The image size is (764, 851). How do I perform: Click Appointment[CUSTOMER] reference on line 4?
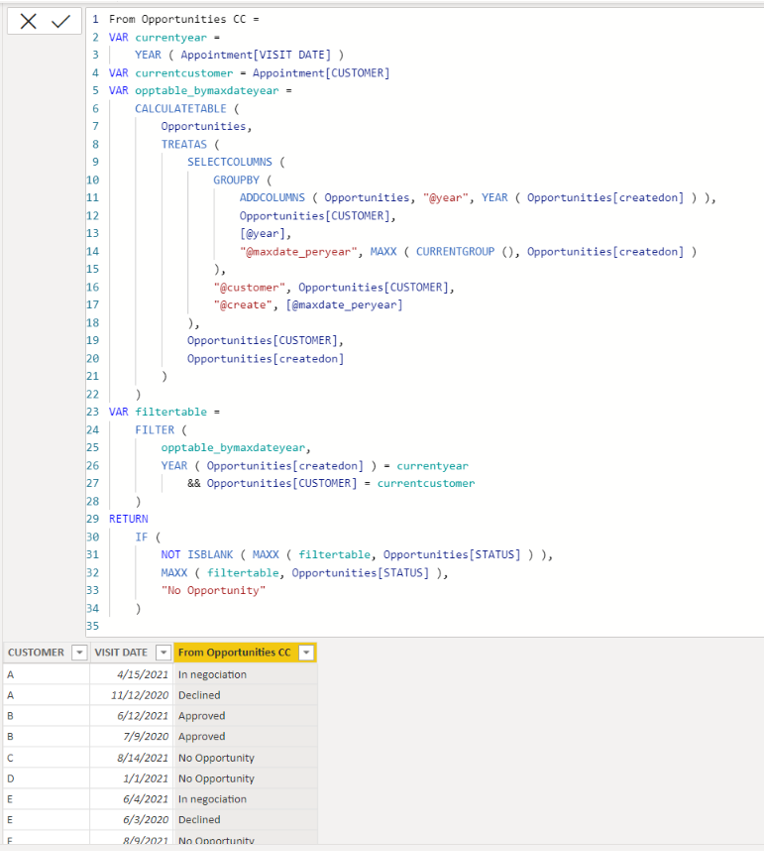(x=321, y=73)
